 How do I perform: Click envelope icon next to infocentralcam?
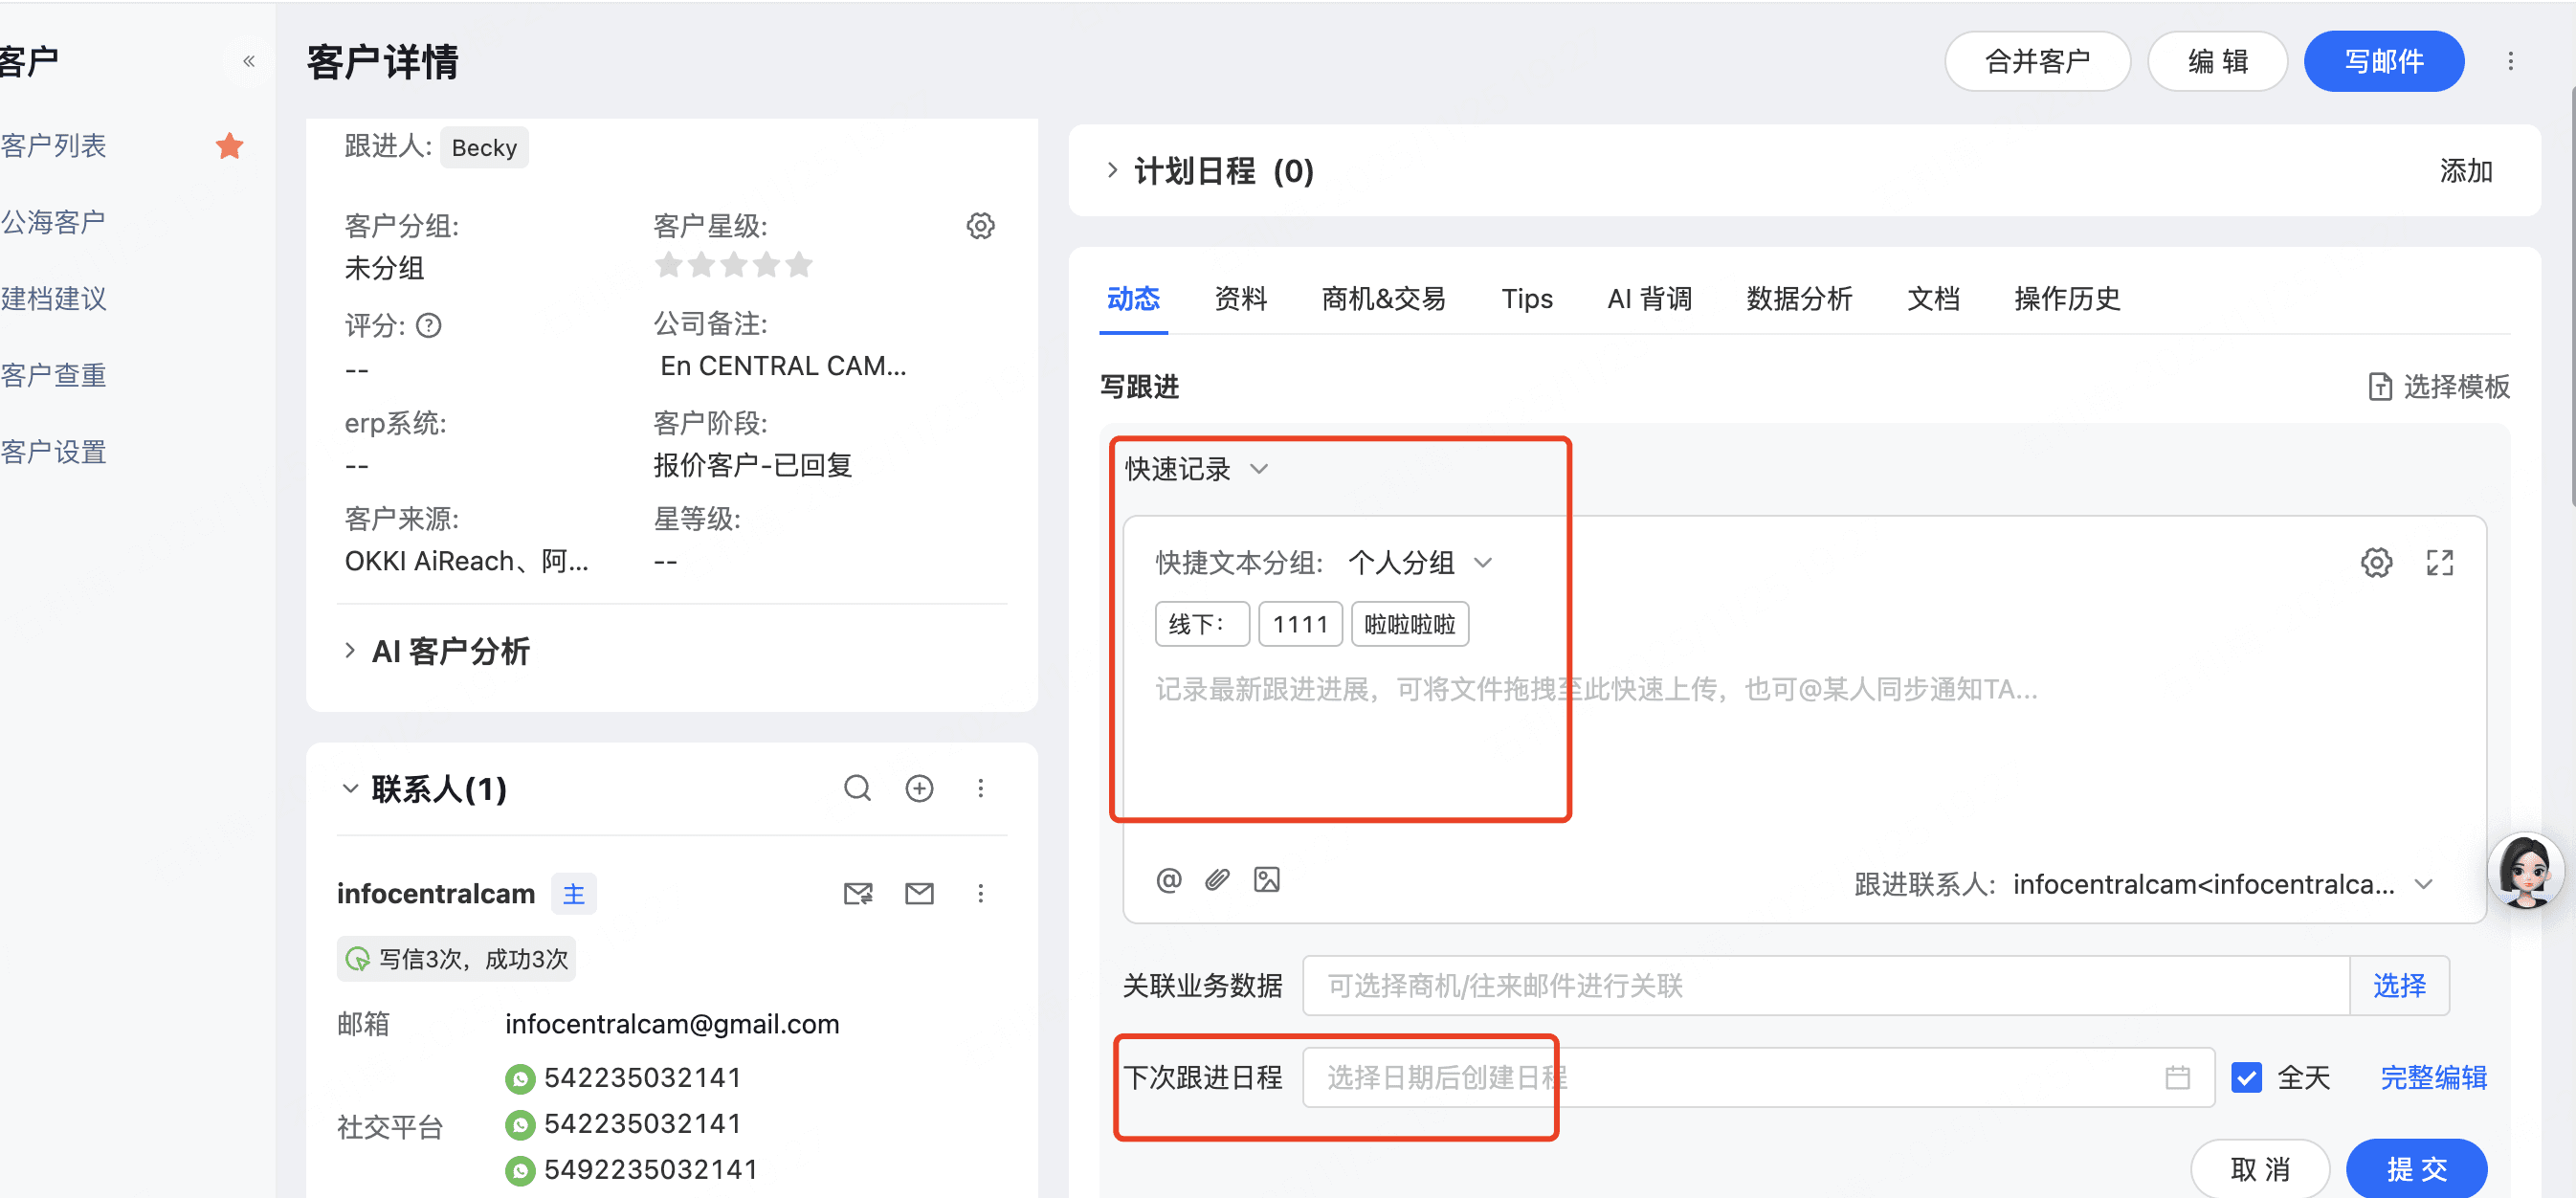(919, 894)
